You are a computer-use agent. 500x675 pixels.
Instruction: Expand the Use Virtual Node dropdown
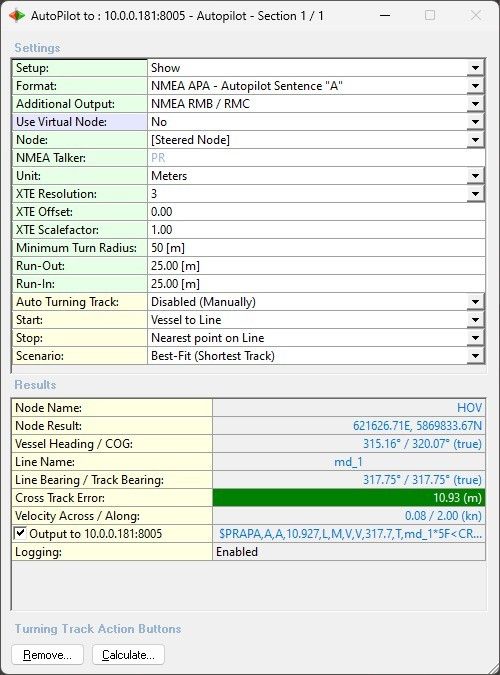pyautogui.click(x=475, y=122)
